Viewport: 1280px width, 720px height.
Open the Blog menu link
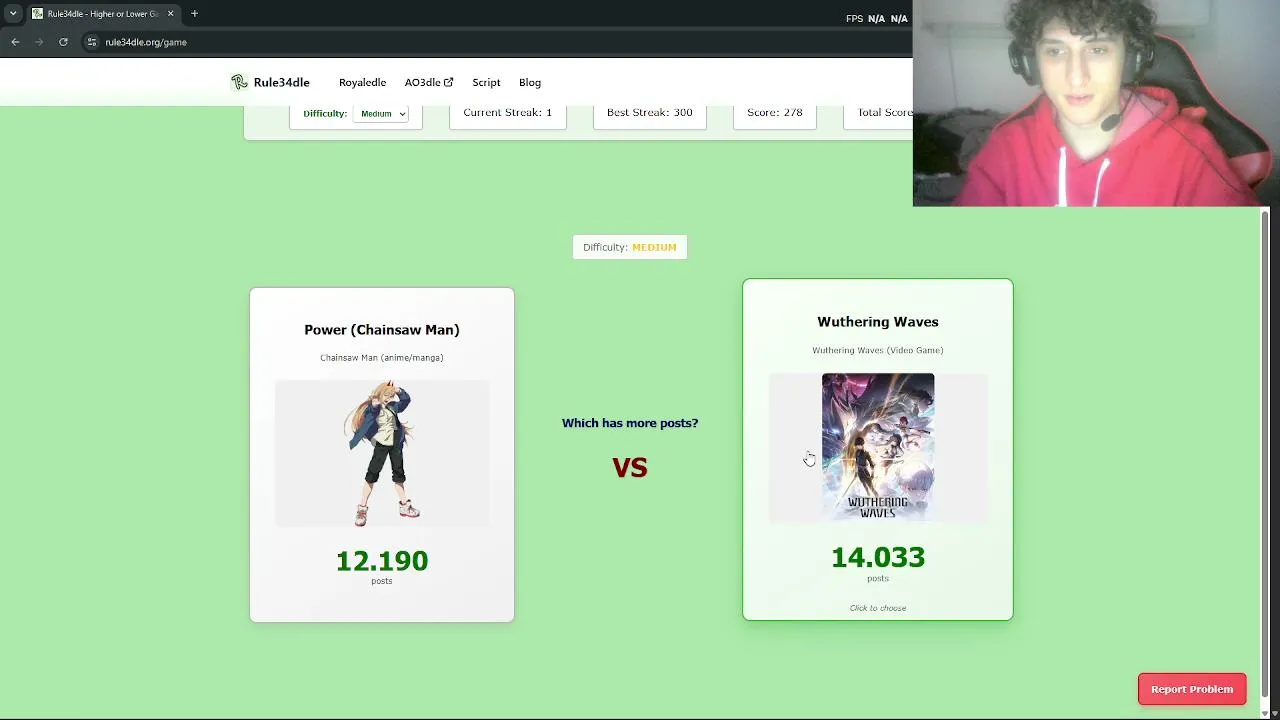click(530, 82)
